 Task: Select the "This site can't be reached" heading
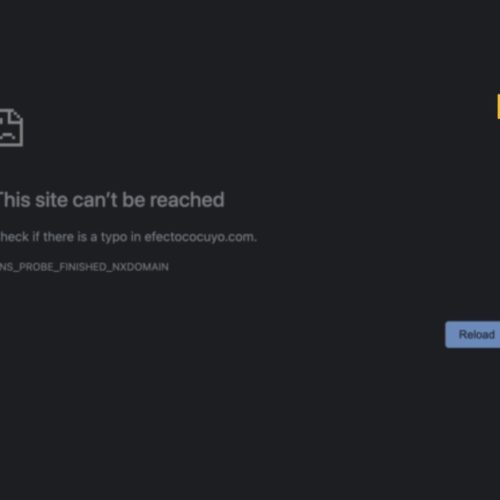coord(112,200)
